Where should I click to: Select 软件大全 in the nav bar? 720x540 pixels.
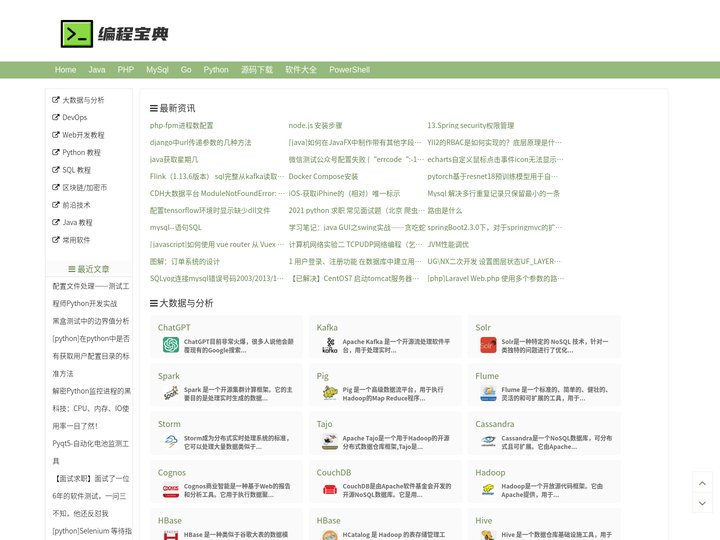[301, 70]
